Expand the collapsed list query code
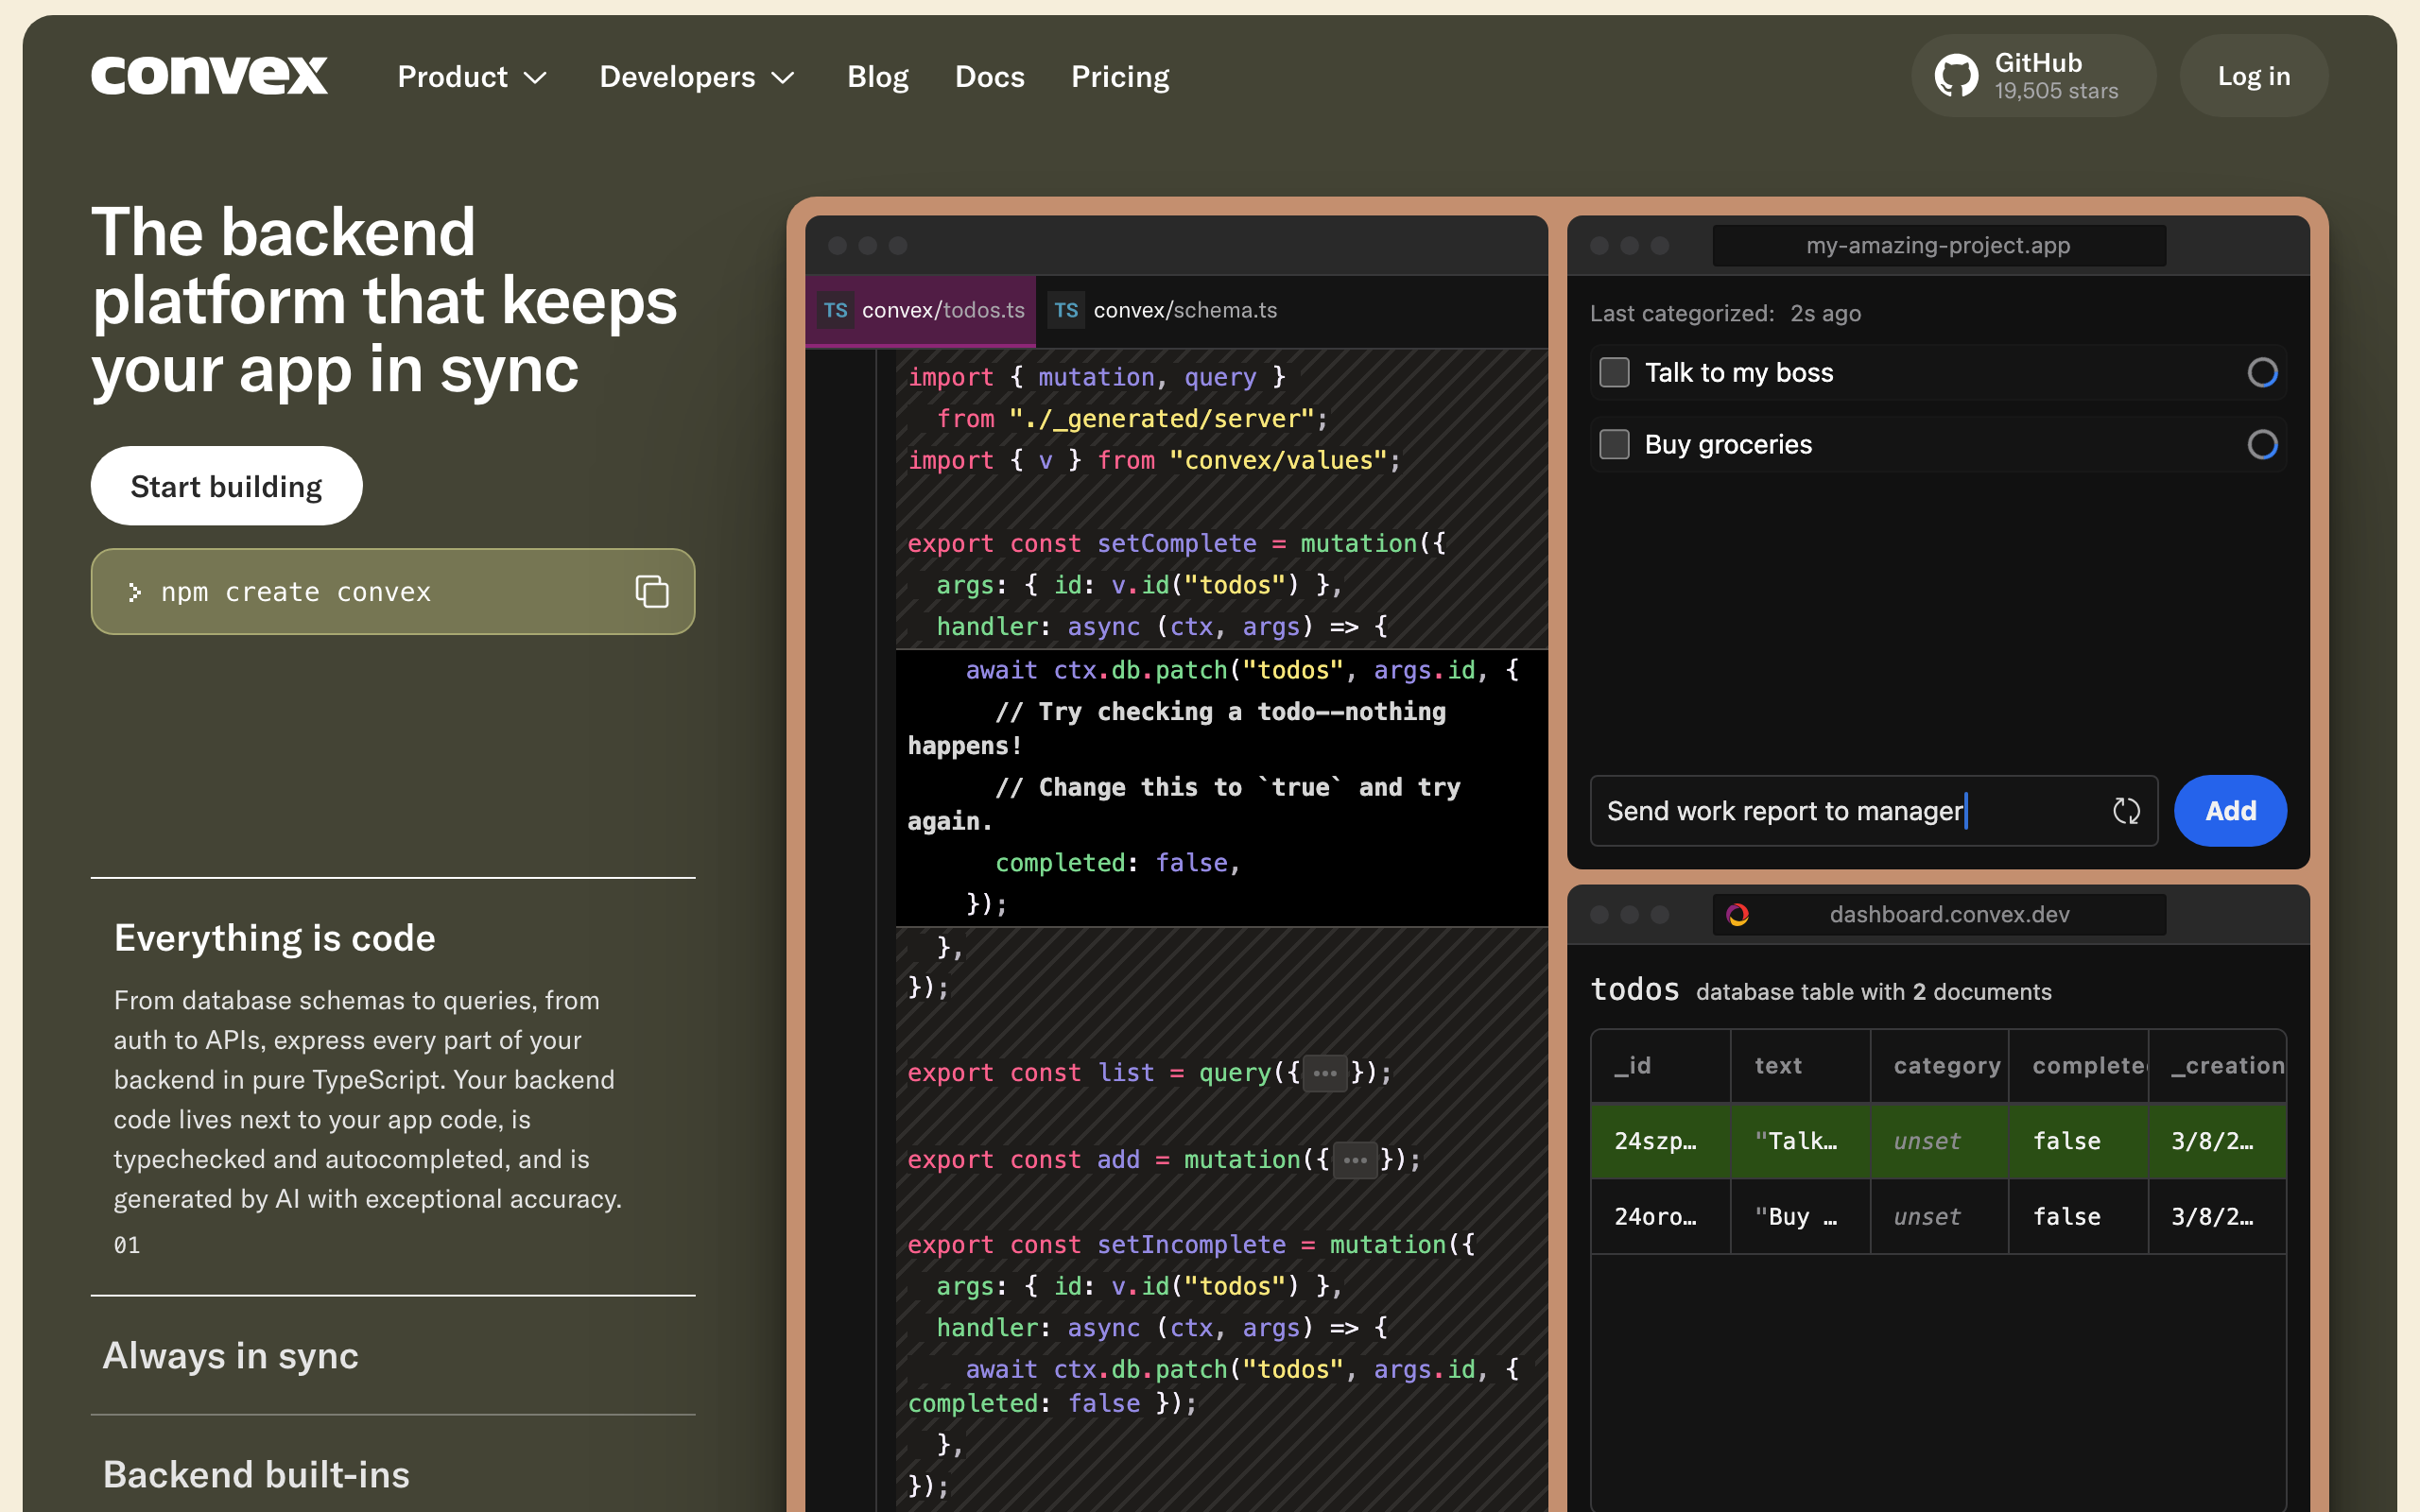Viewport: 2420px width, 1512px height. [1325, 1073]
